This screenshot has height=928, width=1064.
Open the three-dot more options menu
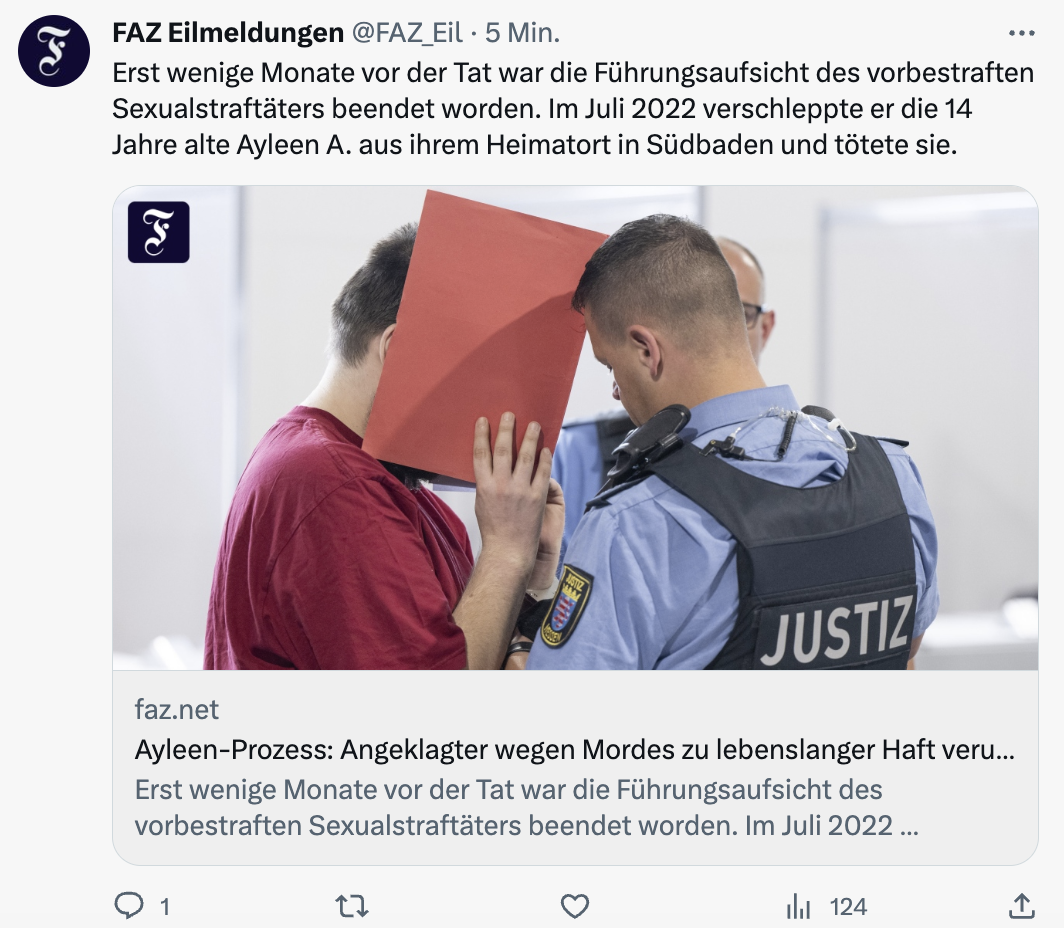(x=1021, y=33)
